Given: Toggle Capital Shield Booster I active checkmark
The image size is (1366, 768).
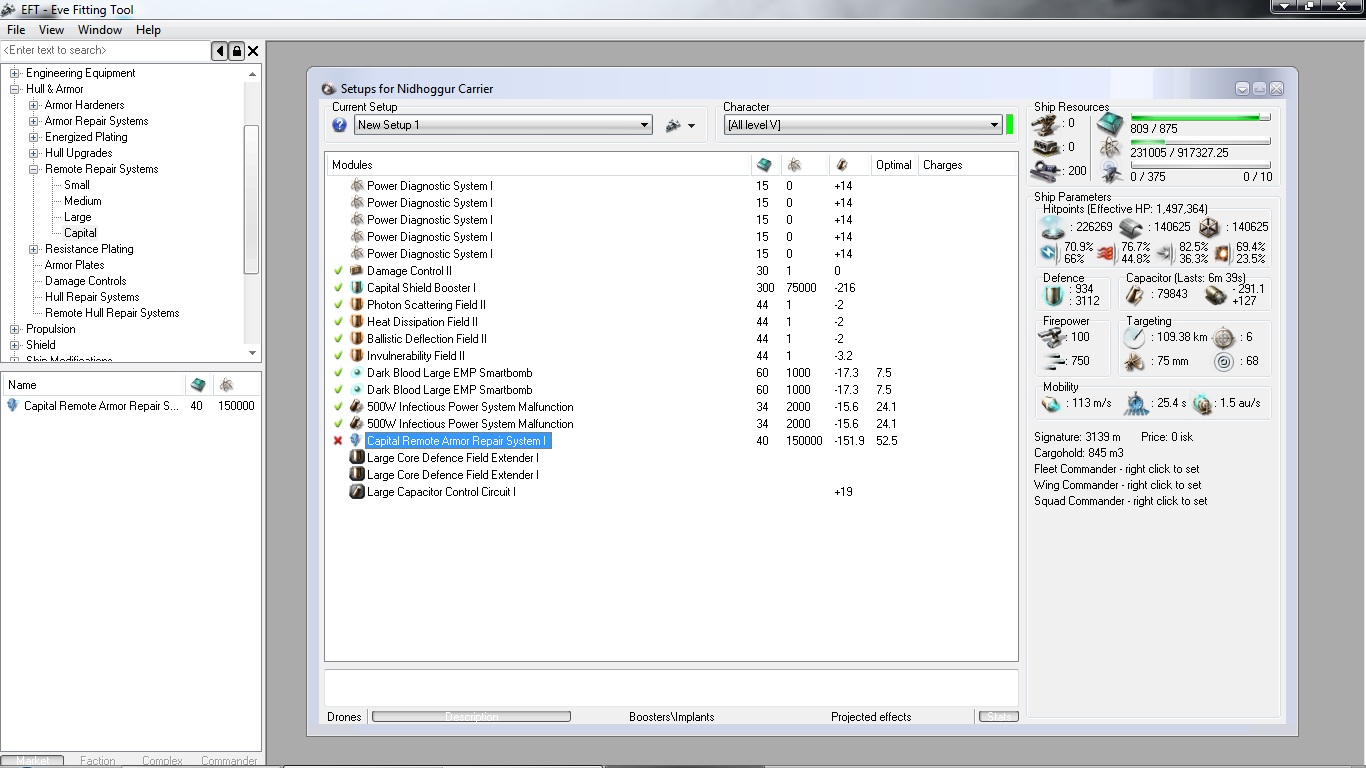Looking at the screenshot, I should coord(338,288).
